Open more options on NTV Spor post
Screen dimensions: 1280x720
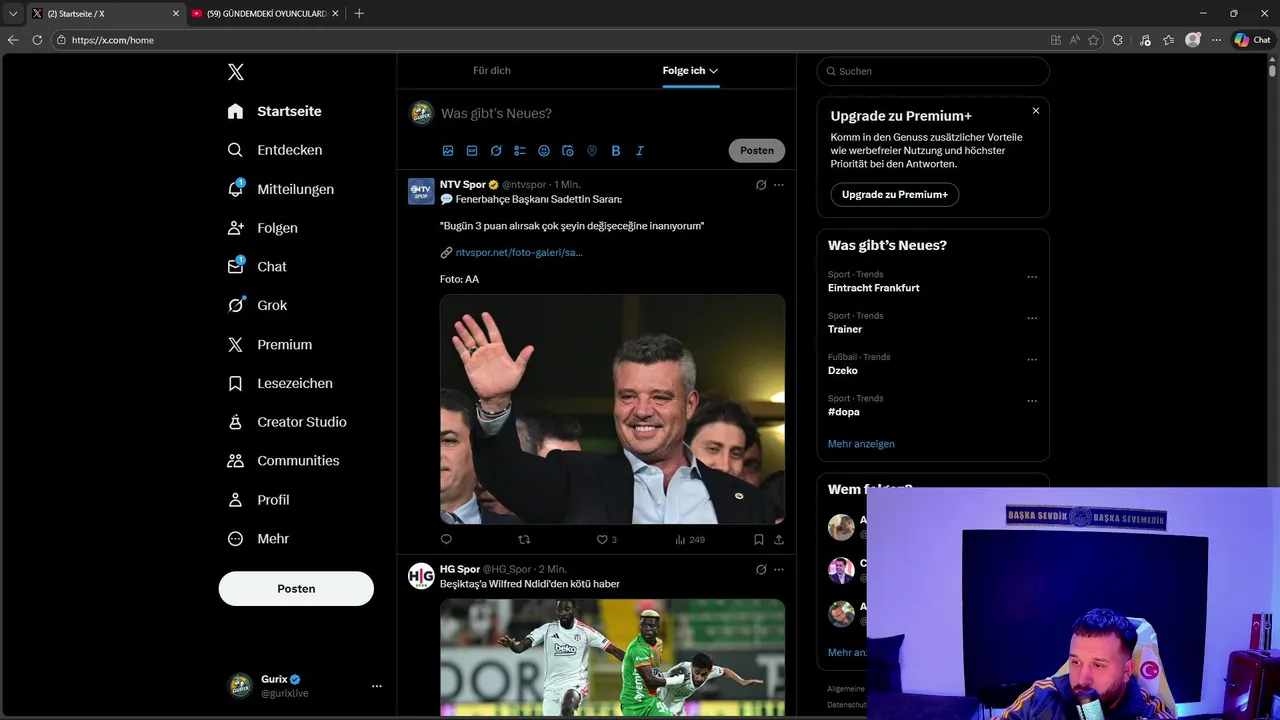coord(779,185)
